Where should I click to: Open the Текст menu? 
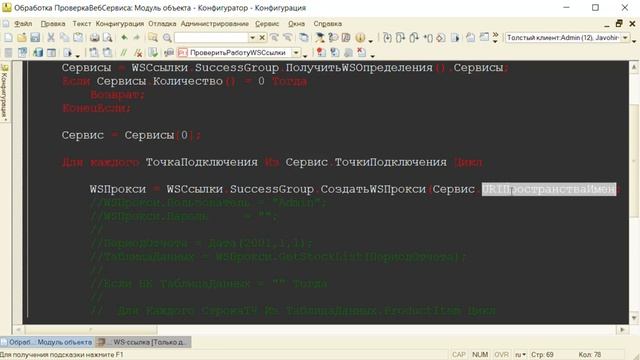pos(82,24)
